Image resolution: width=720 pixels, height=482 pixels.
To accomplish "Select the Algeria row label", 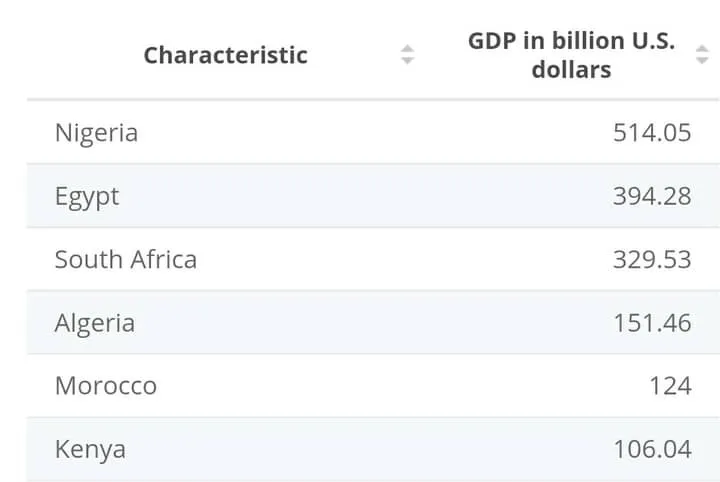I will coord(95,323).
